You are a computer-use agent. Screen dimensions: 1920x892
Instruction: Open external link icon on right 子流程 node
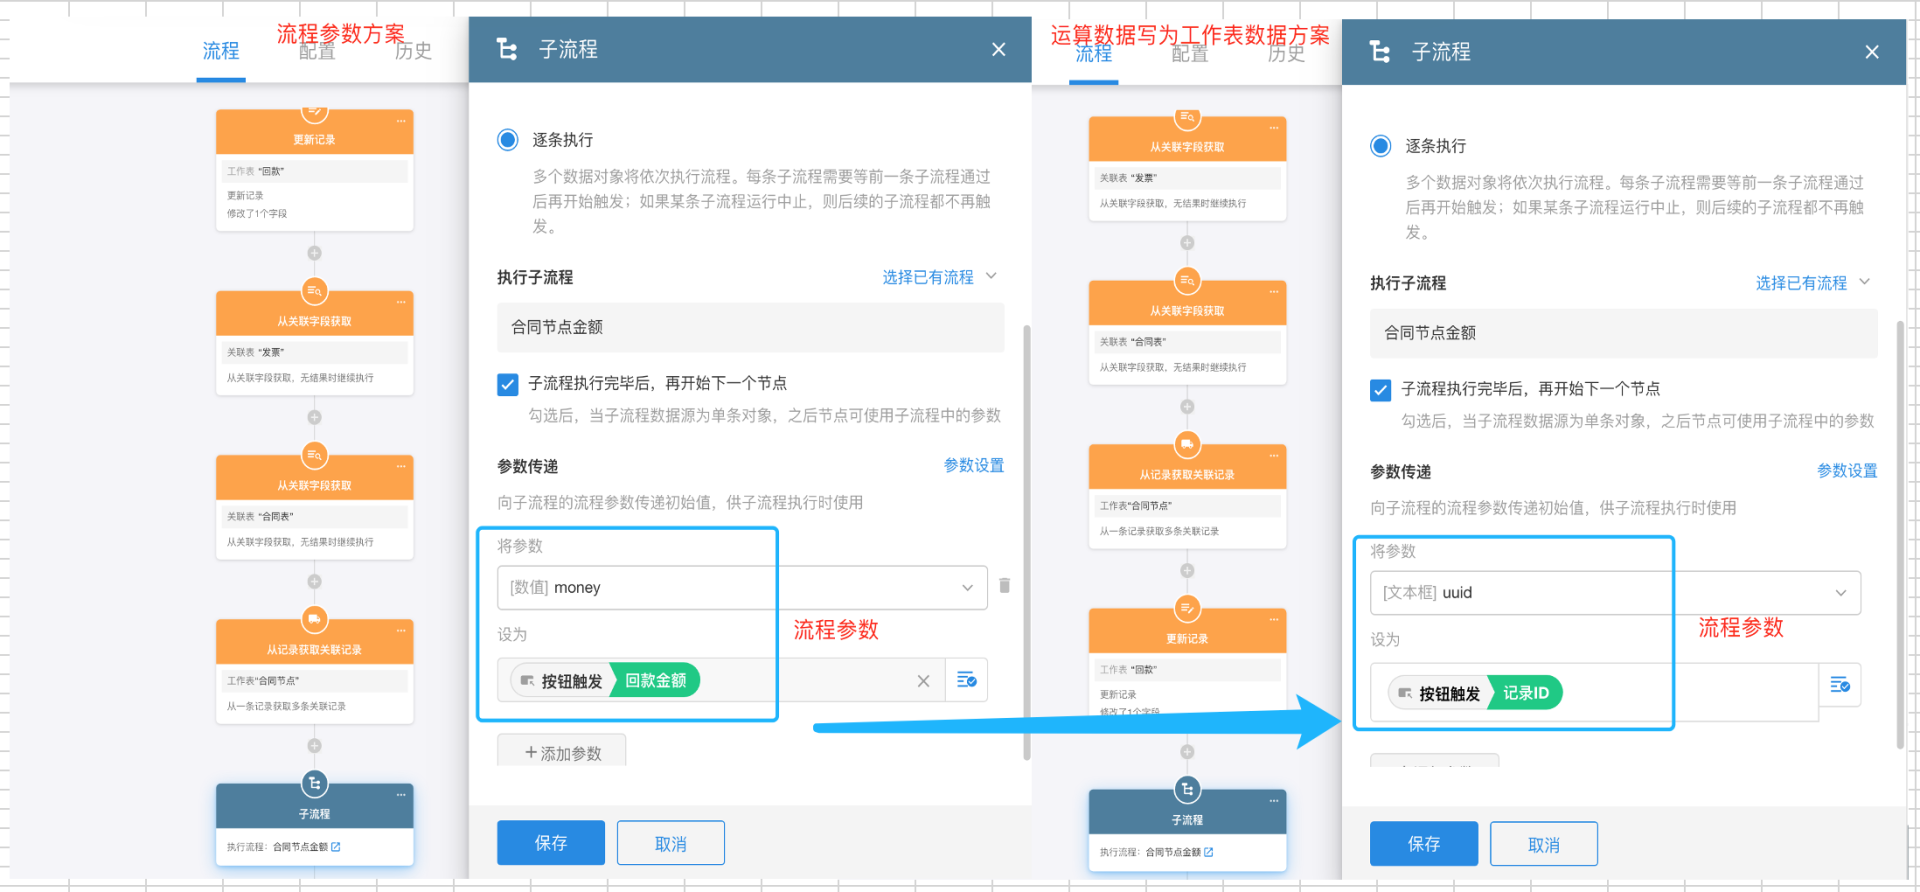pos(1209,852)
